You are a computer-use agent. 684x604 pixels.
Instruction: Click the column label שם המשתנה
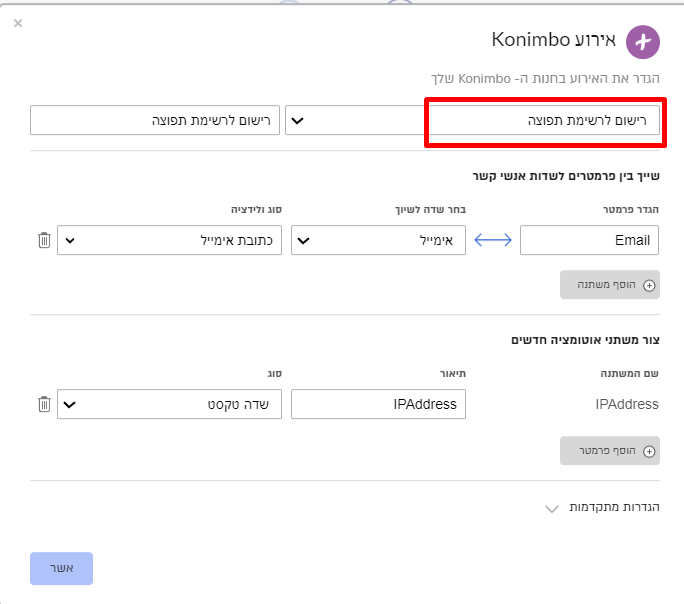[x=629, y=374]
